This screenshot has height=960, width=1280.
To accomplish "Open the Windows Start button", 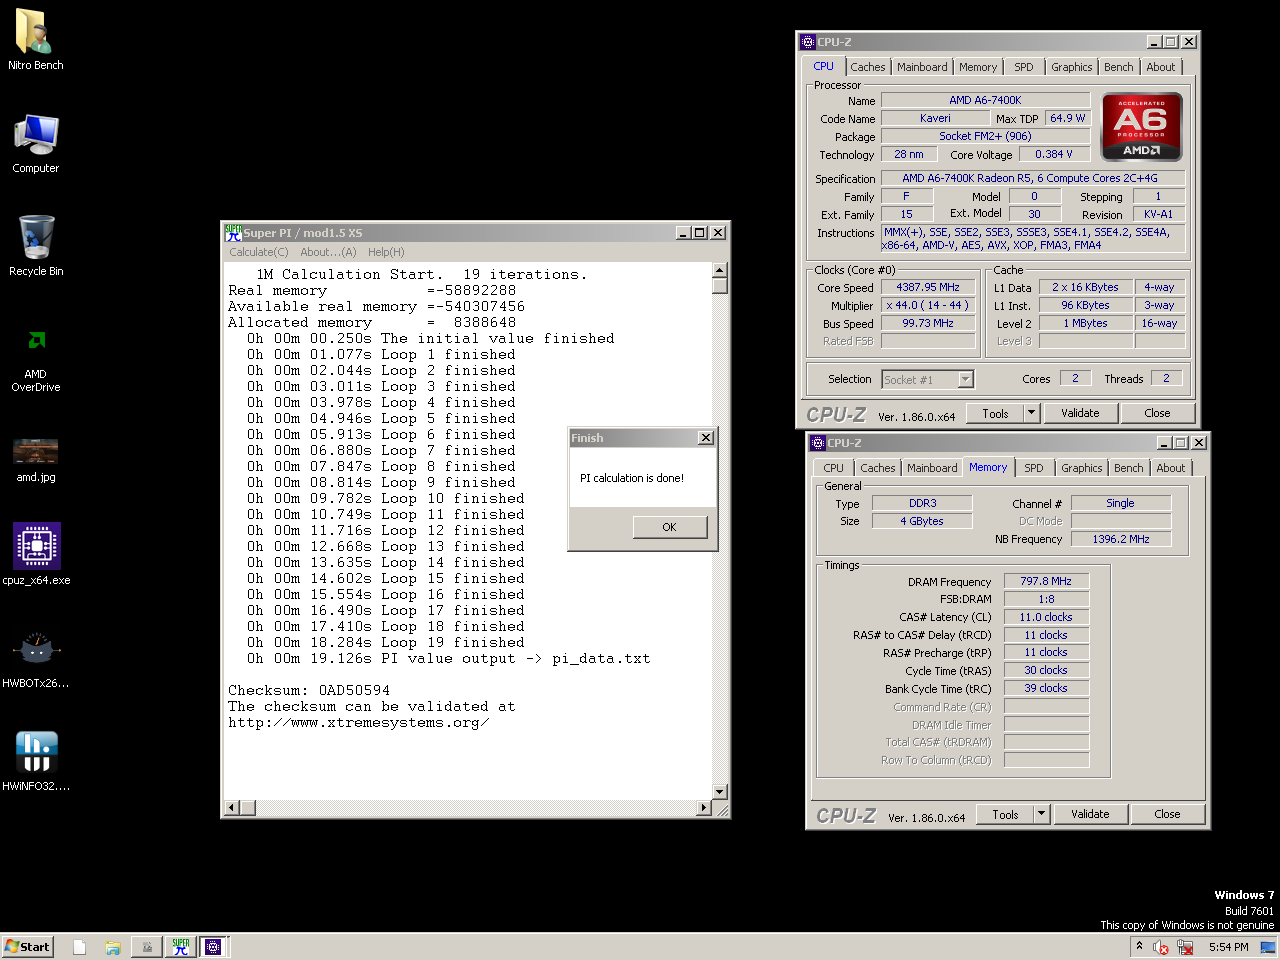I will [x=28, y=947].
